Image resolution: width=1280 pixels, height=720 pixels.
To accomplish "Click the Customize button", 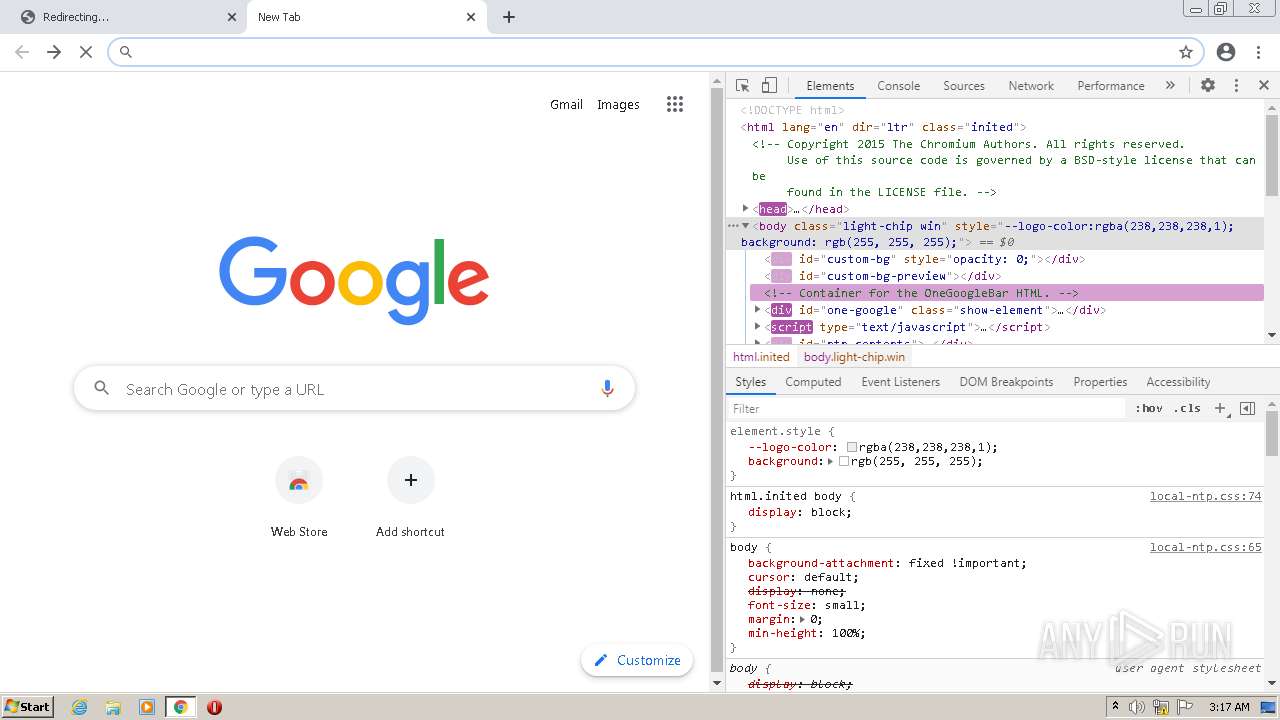I will 637,660.
